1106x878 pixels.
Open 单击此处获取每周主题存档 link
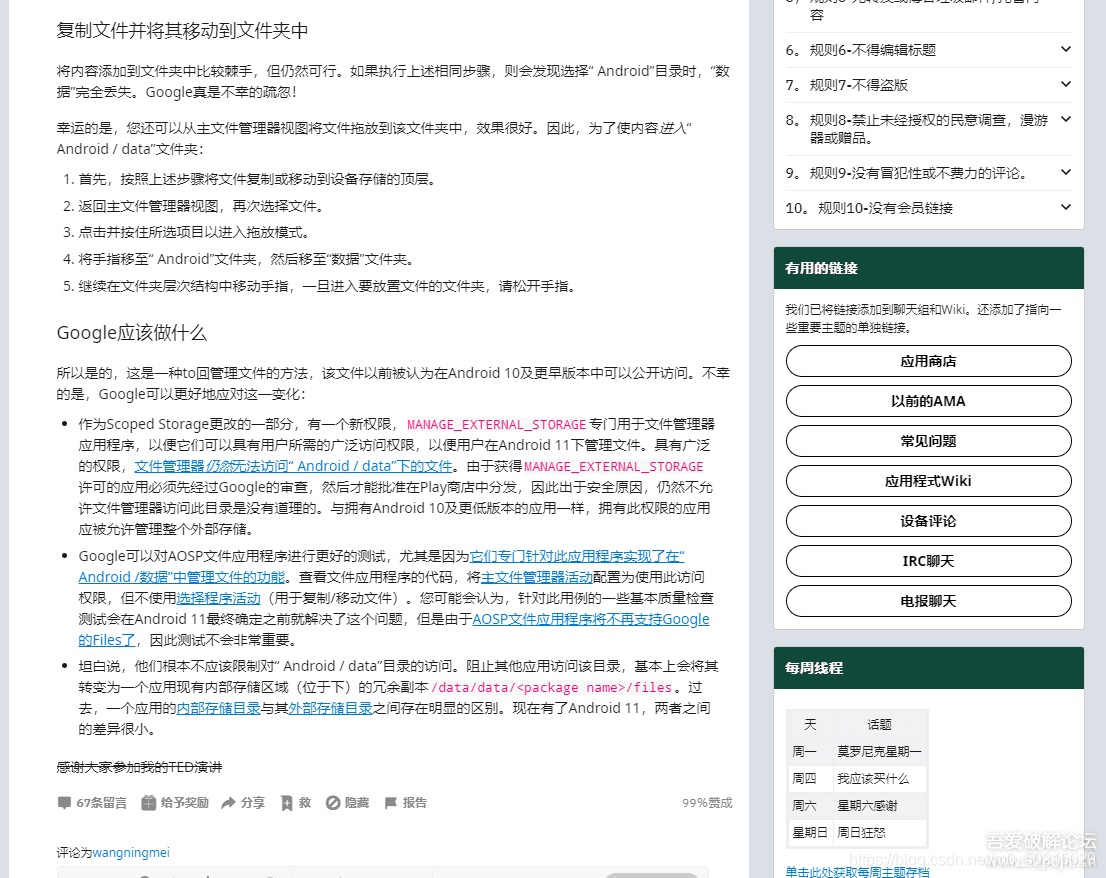coord(857,872)
